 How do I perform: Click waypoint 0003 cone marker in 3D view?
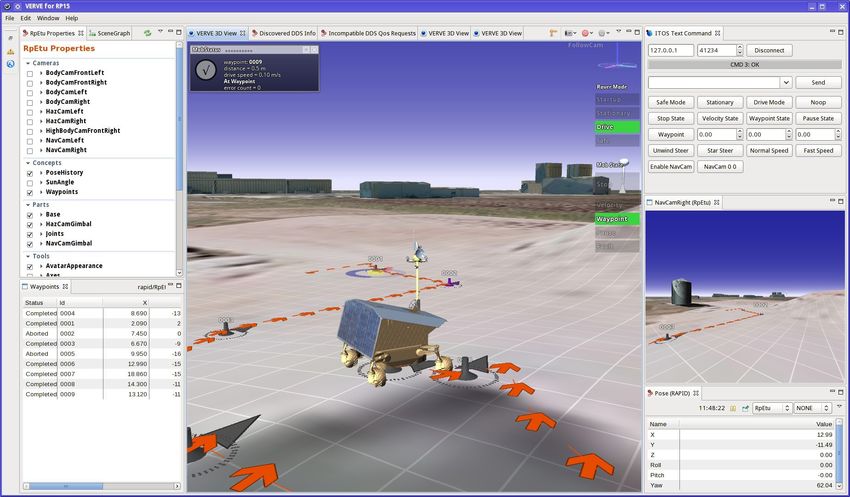225,328
